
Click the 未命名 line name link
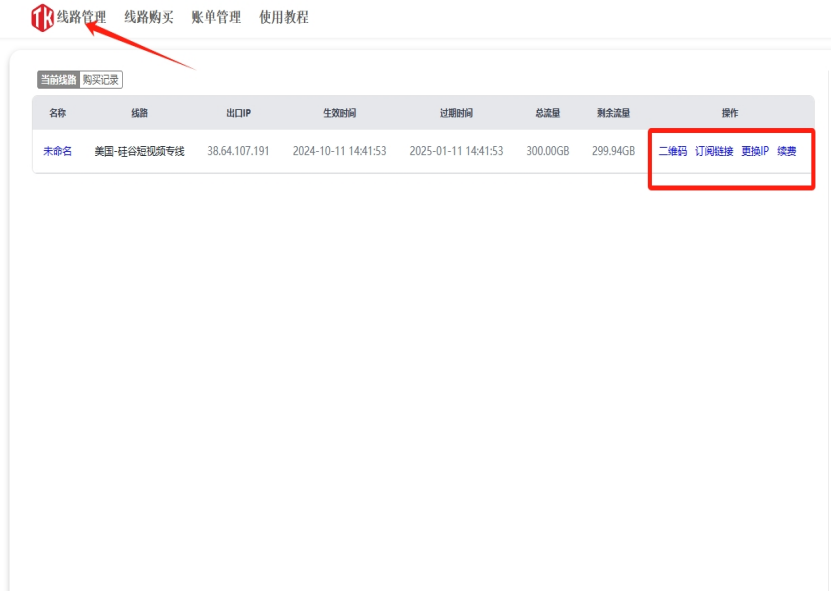coord(57,152)
